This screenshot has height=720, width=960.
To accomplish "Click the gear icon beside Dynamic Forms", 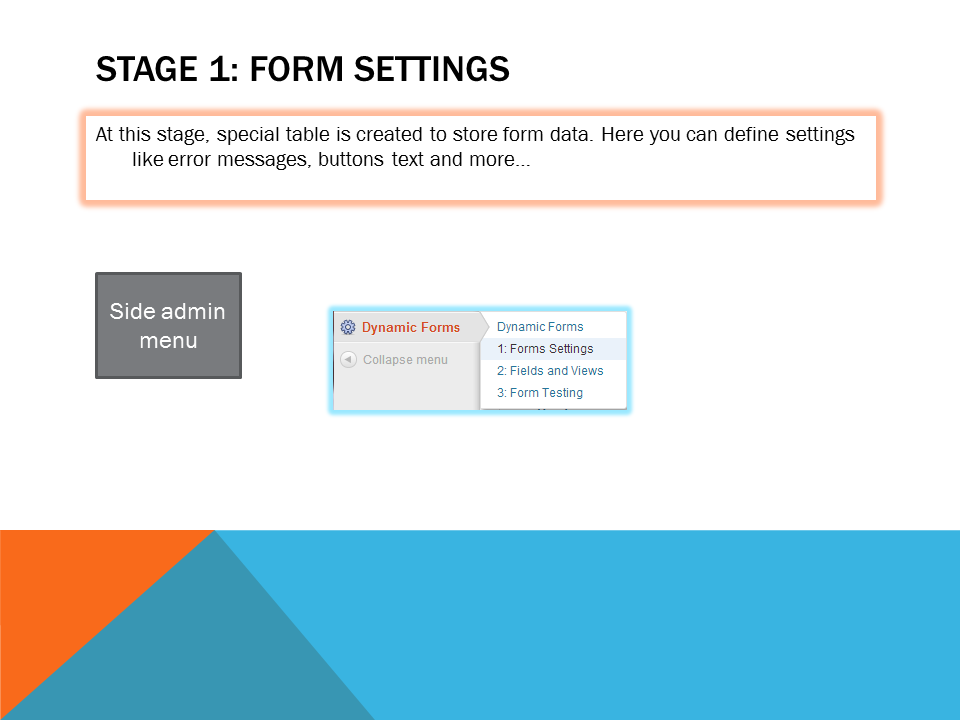I will 348,327.
